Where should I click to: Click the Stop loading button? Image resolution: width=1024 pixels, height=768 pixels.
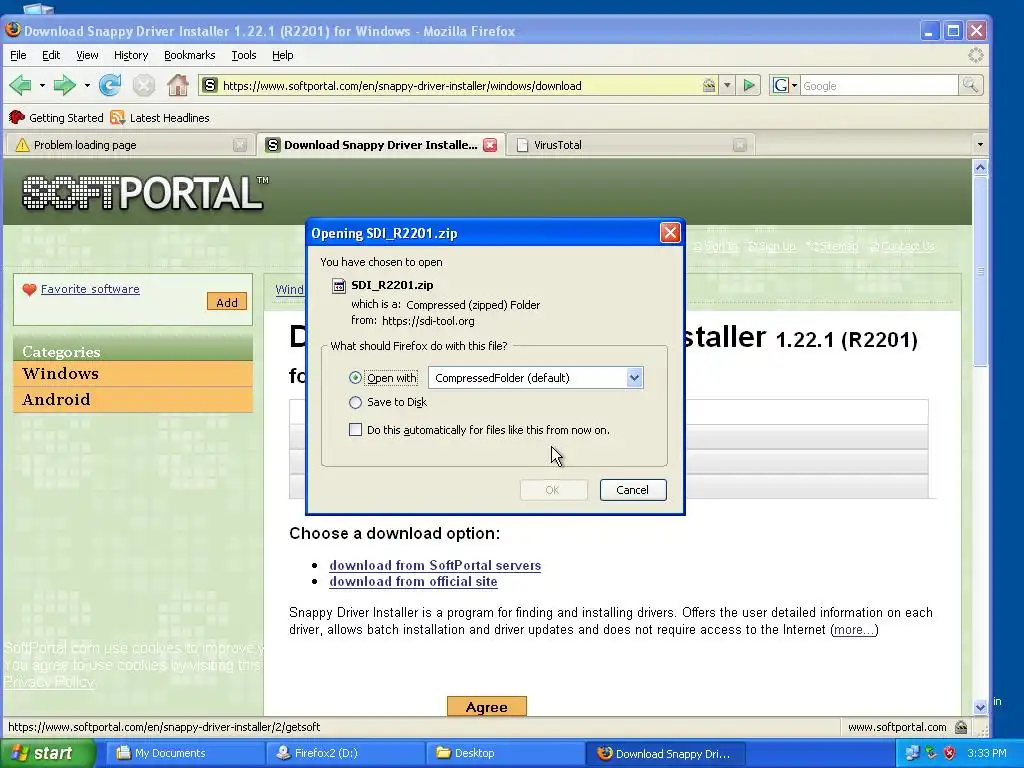pos(144,86)
